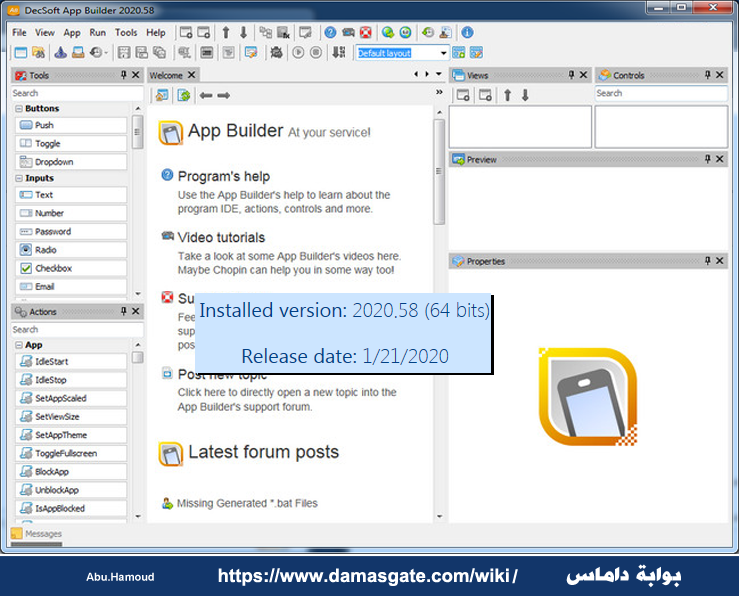This screenshot has height=596, width=739.
Task: Open video tutorials via the toolbar camera icon
Action: pos(348,33)
